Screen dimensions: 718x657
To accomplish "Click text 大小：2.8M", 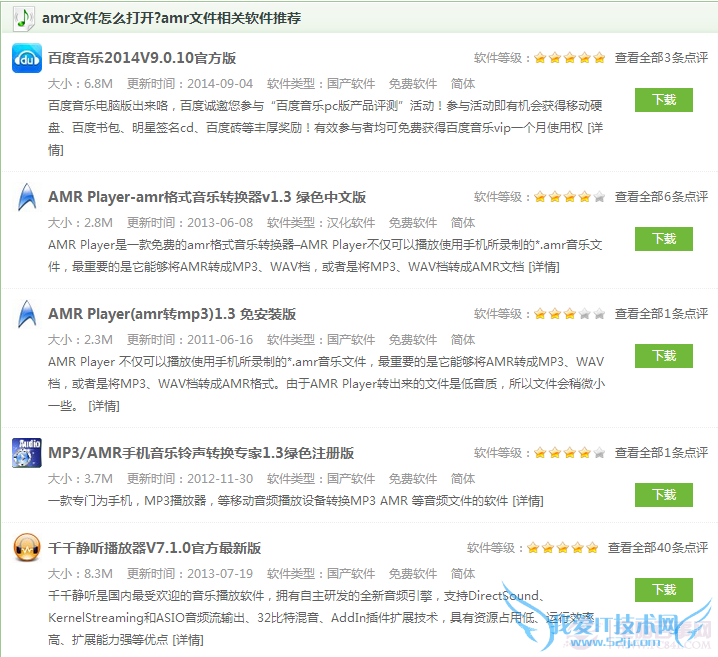I will point(81,223).
